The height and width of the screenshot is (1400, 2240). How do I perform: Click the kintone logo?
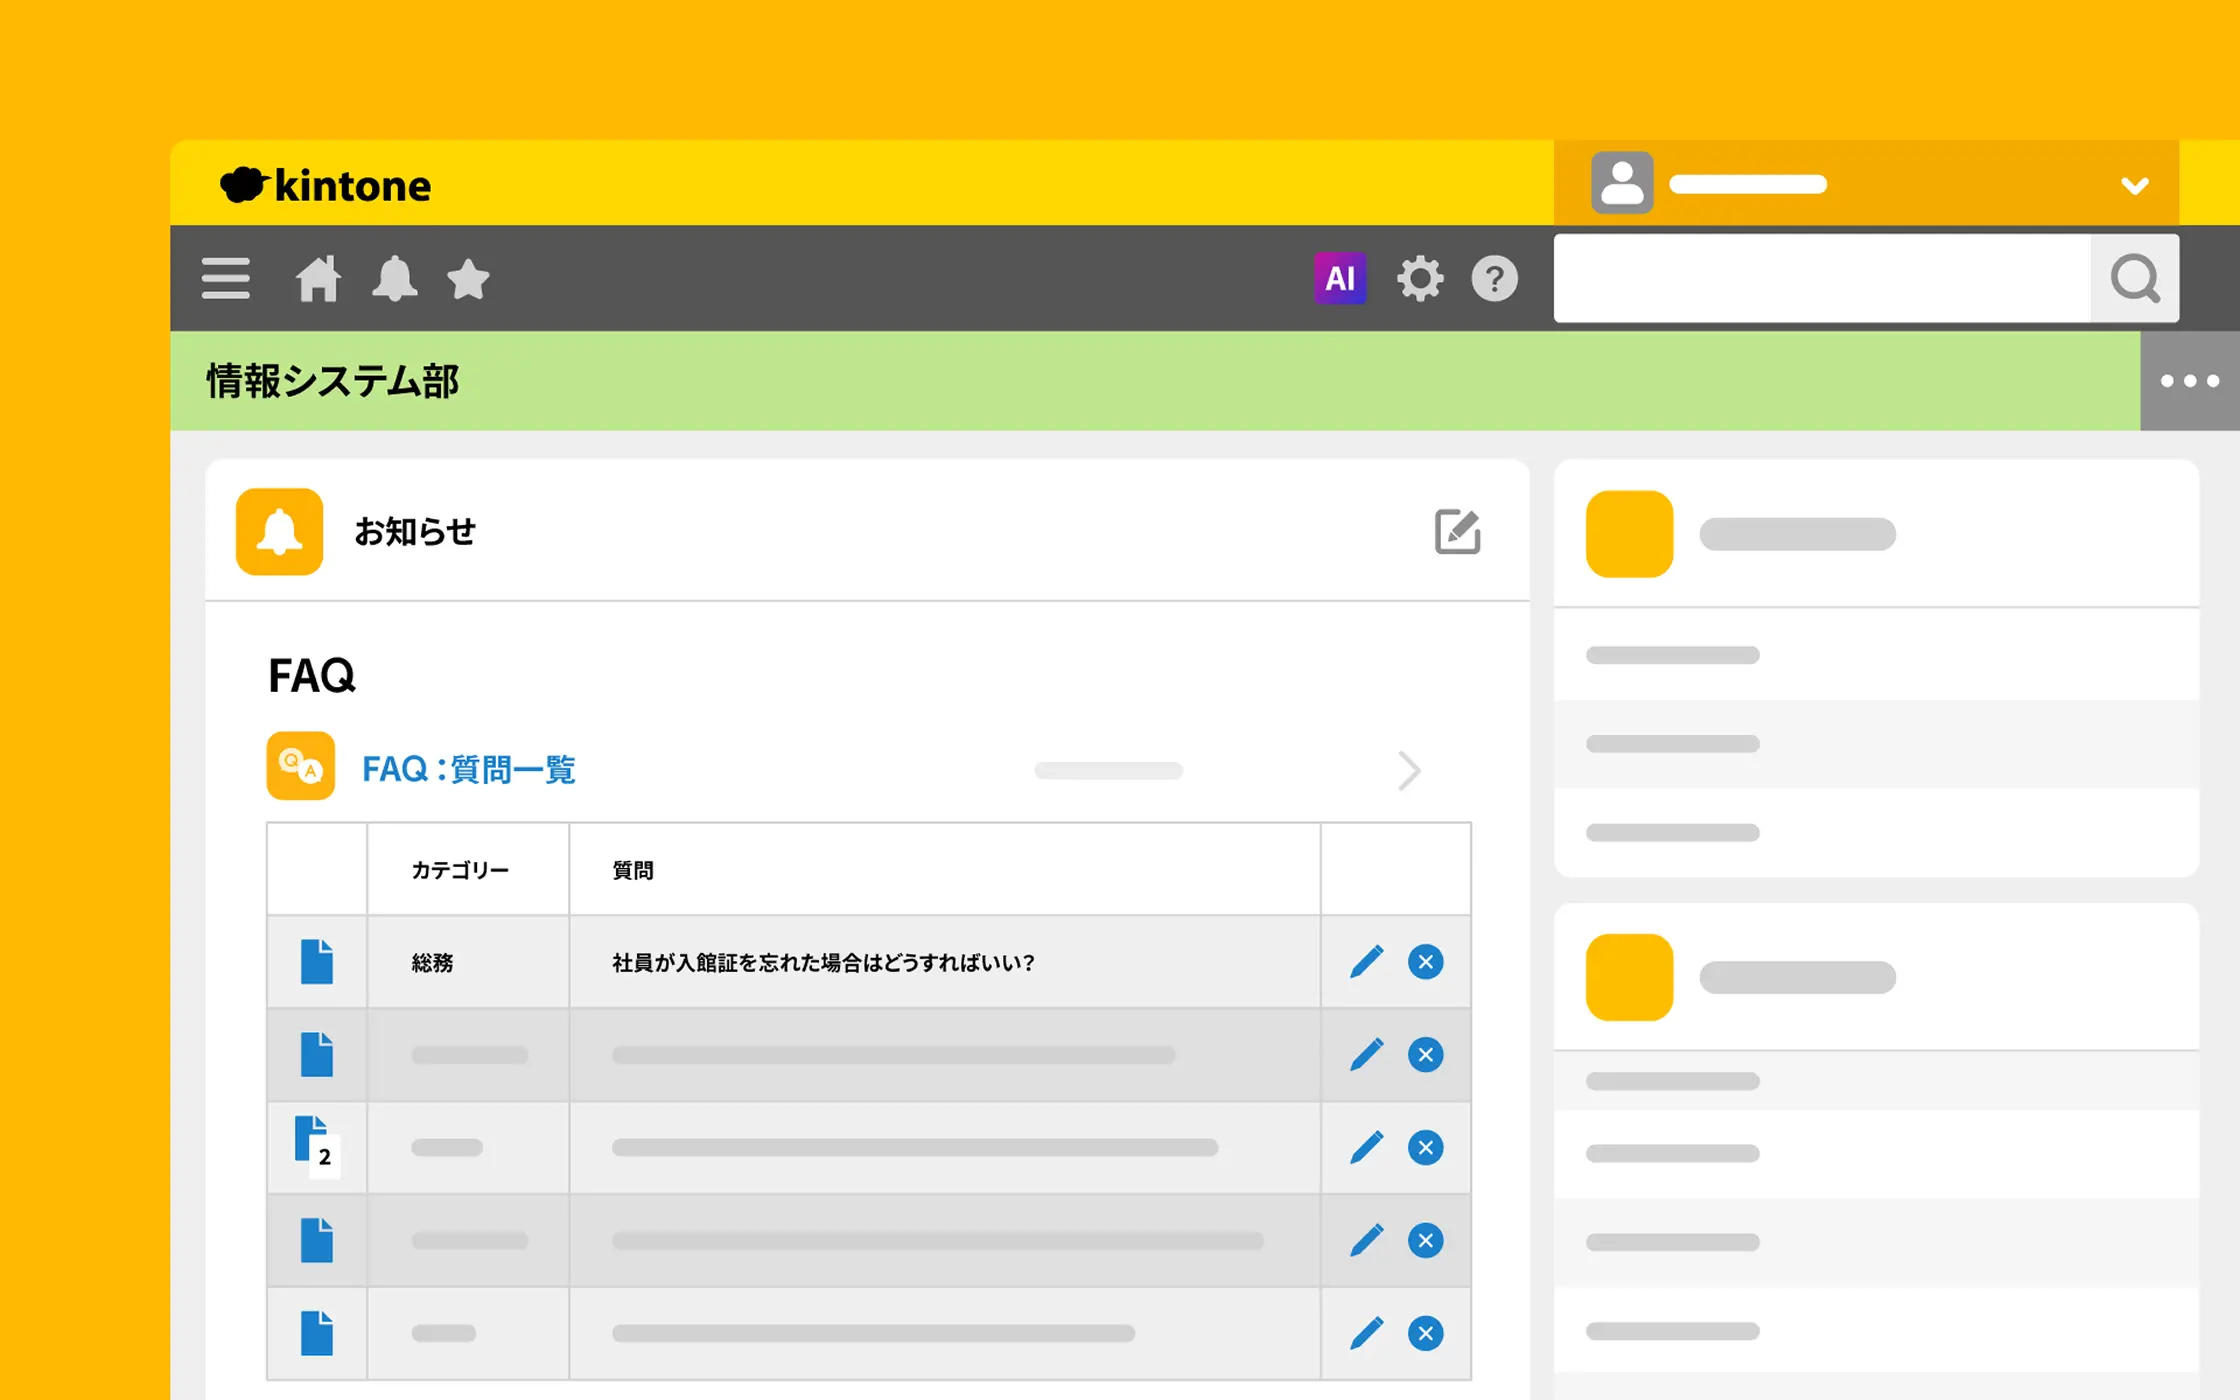click(326, 186)
